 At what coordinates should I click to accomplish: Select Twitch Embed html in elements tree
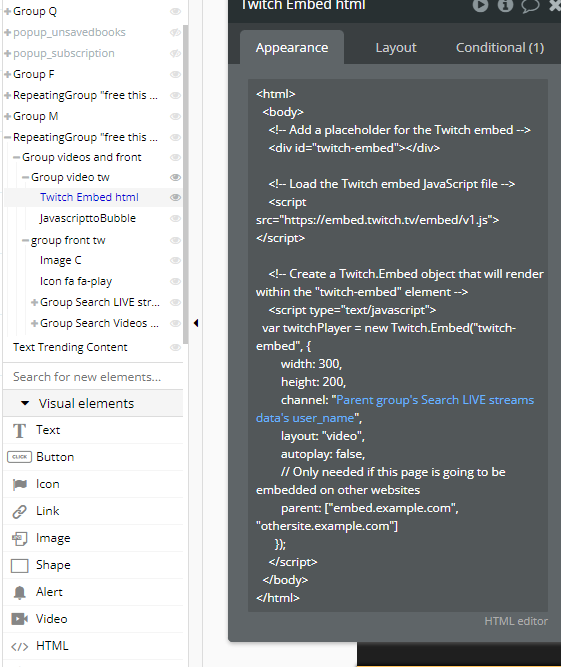89,197
